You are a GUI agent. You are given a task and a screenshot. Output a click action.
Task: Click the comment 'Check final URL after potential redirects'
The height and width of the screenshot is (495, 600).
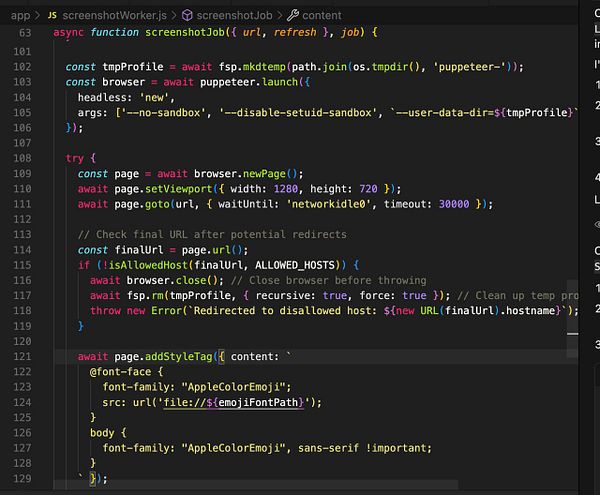point(212,234)
